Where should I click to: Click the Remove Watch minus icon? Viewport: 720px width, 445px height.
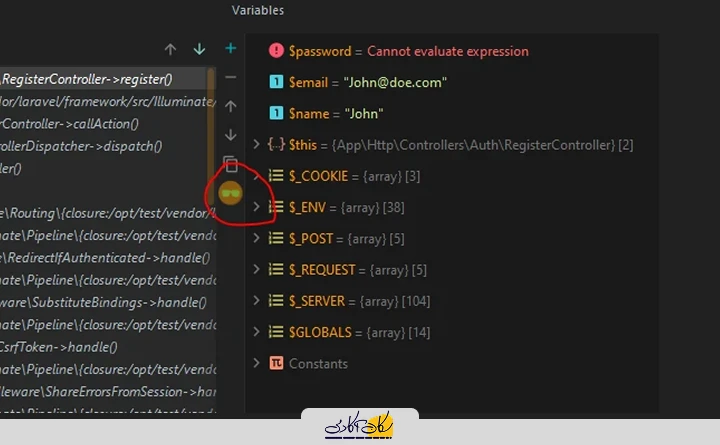coord(231,77)
